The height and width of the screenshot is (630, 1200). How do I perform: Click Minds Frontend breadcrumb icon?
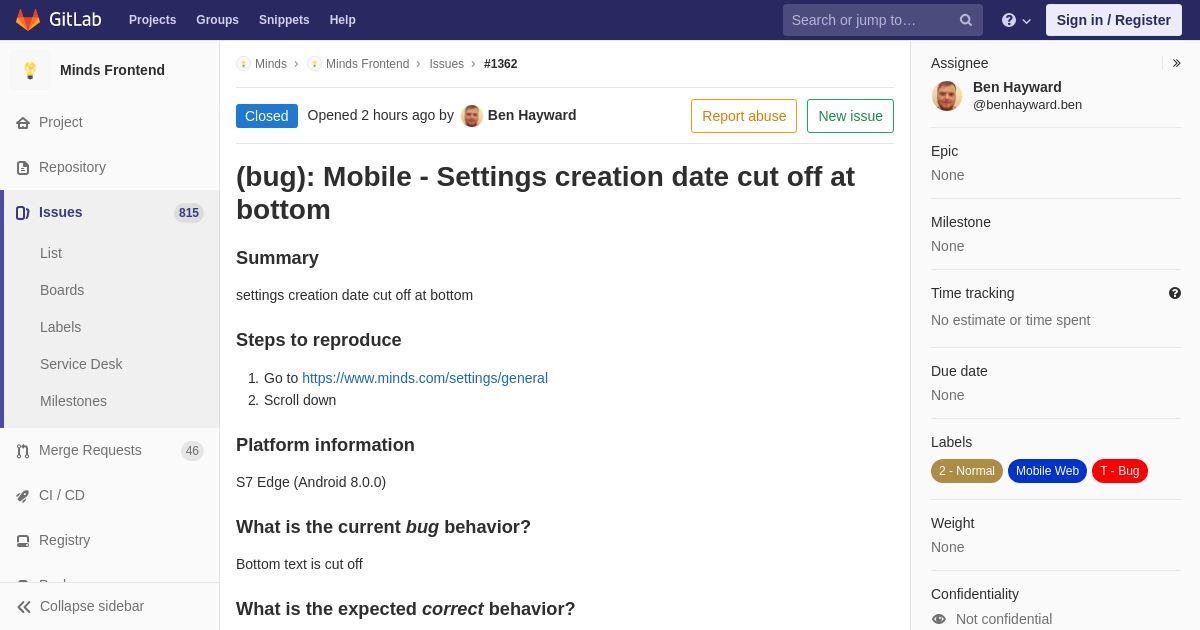314,64
